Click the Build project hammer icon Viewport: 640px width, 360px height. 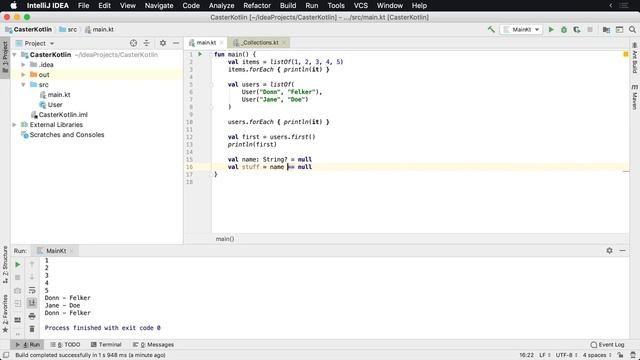point(491,29)
